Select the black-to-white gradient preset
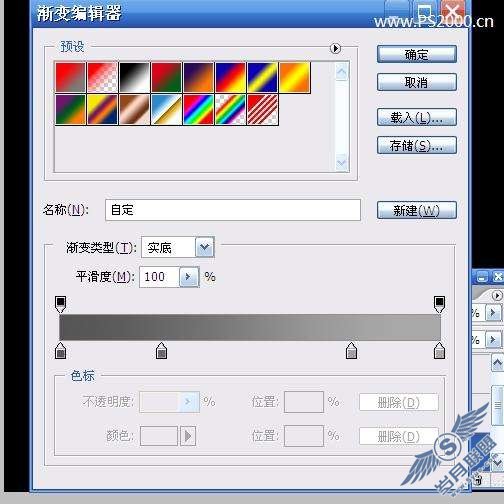This screenshot has height=504, width=504. point(134,77)
